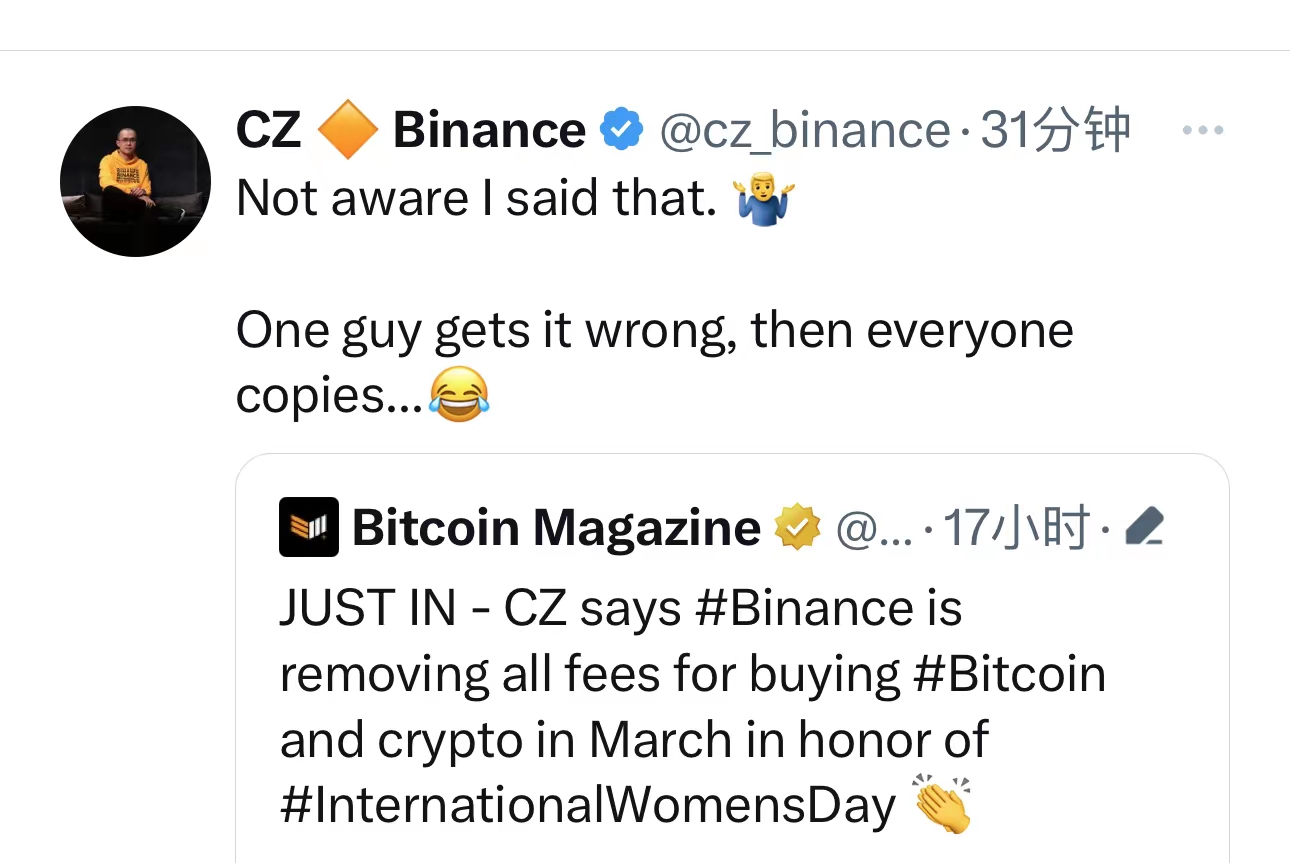
Task: Open the three-dot more options menu
Action: coord(1202,131)
